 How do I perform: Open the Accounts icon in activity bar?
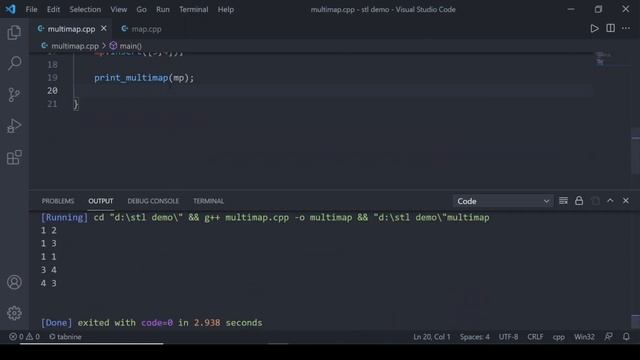click(14, 282)
